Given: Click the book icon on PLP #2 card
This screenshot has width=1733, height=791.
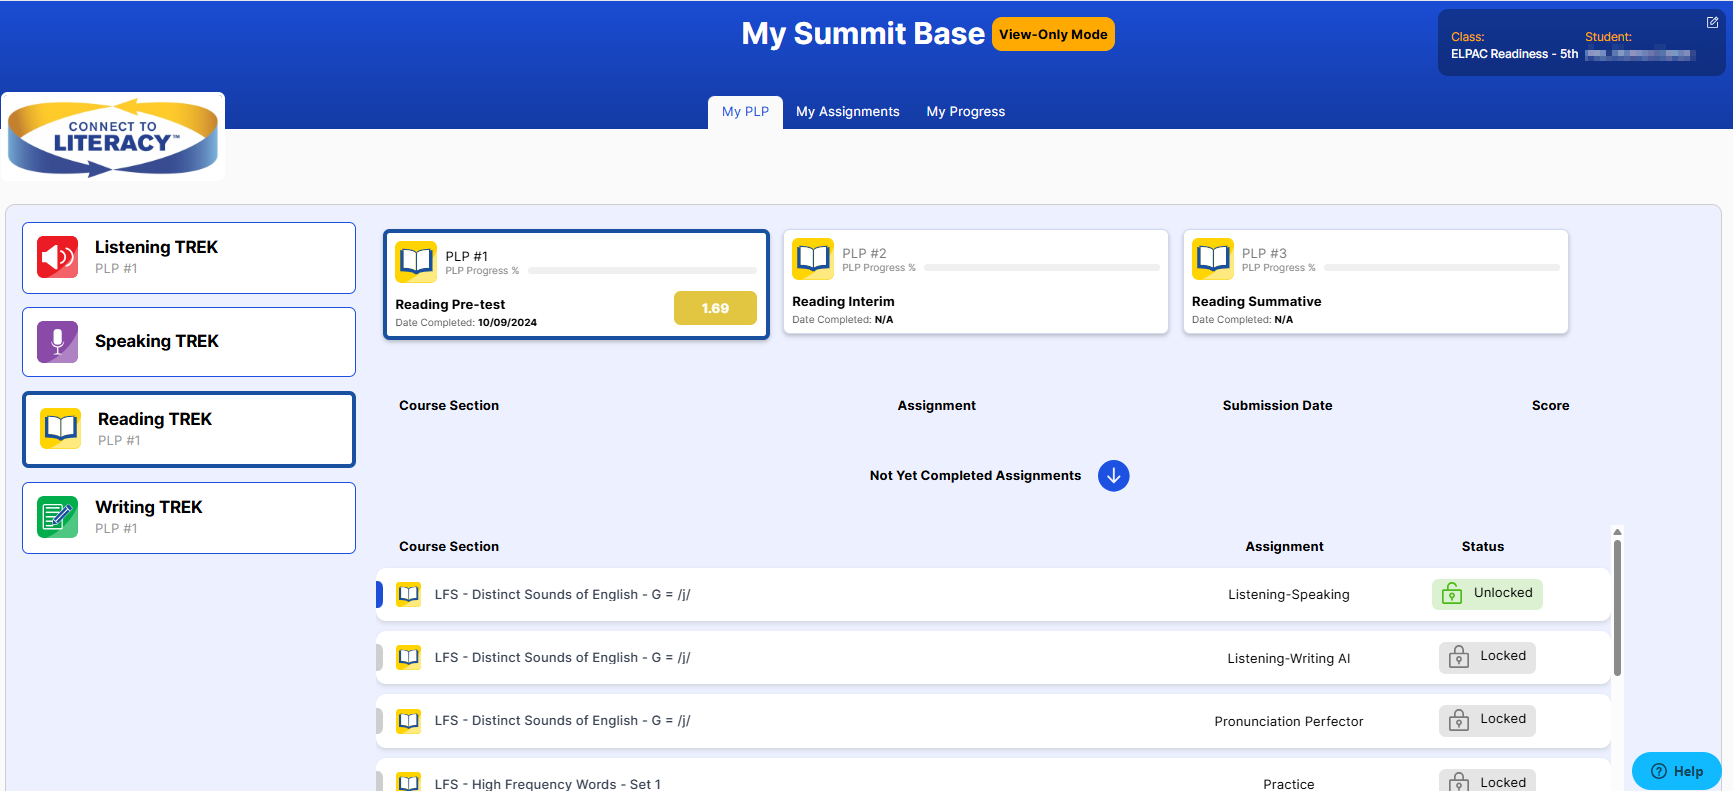Looking at the screenshot, I should pyautogui.click(x=813, y=259).
